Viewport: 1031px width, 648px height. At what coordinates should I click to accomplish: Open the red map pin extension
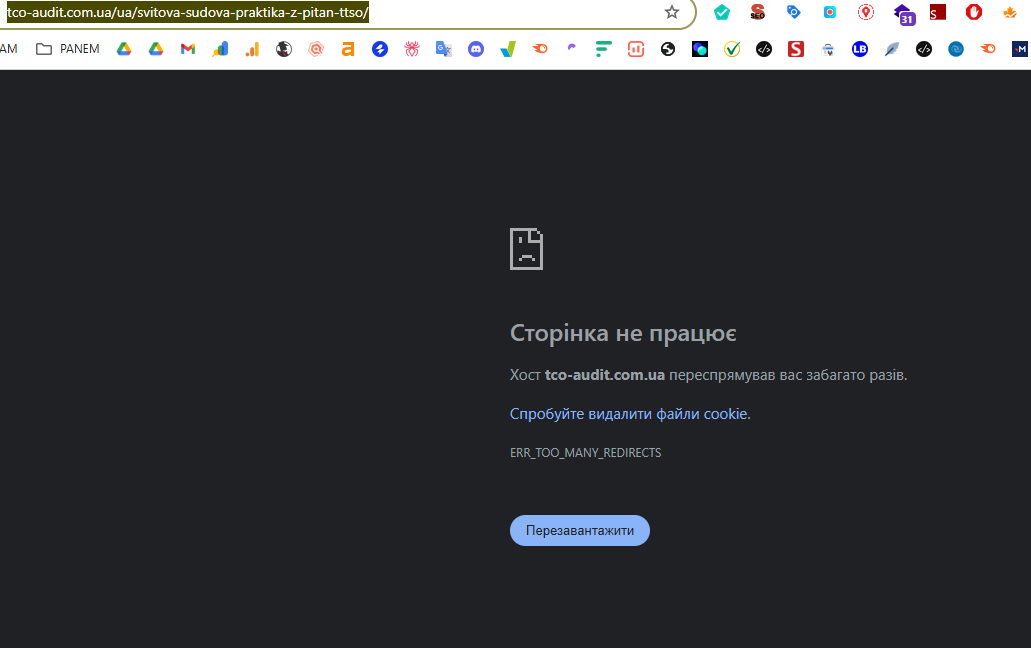866,12
